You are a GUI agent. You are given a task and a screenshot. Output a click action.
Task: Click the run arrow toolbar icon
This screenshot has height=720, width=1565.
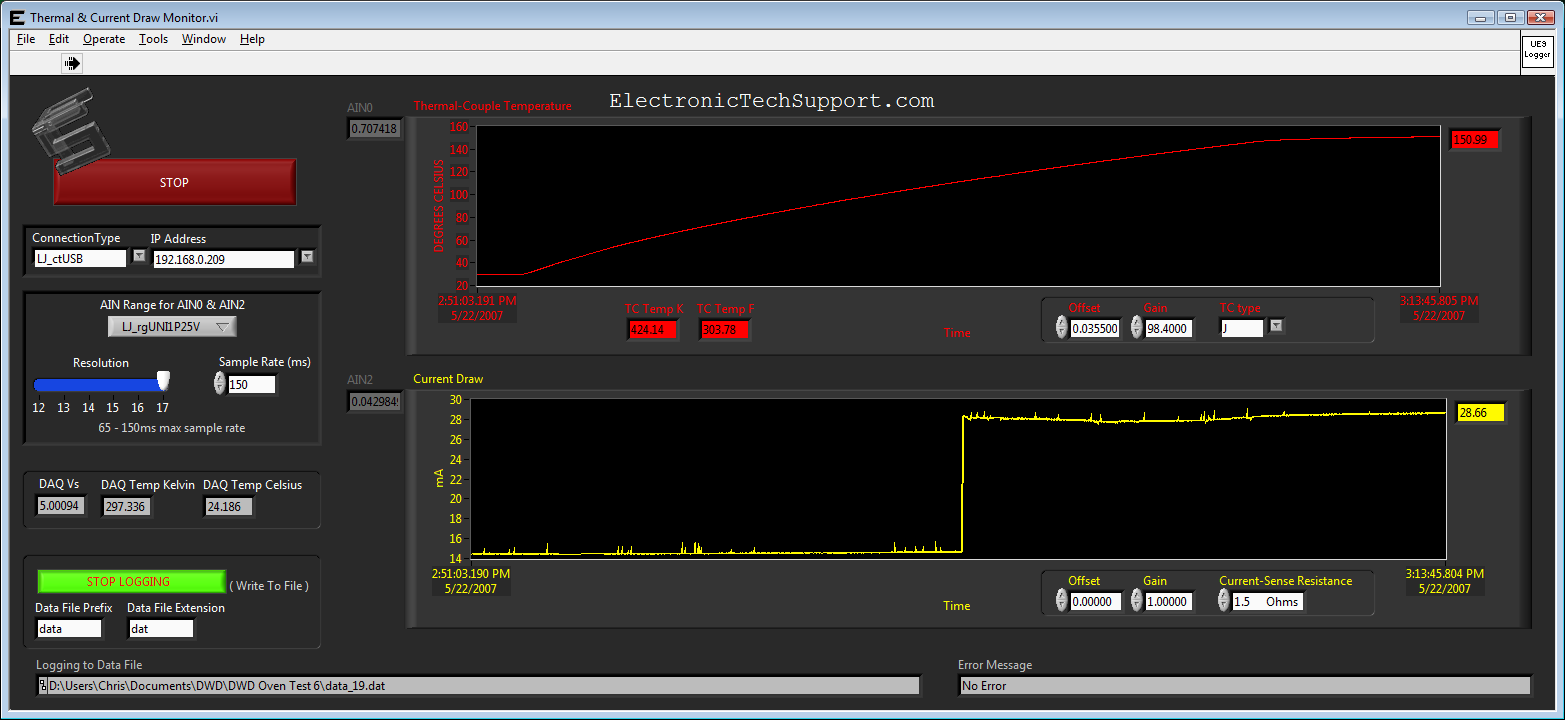coord(72,63)
